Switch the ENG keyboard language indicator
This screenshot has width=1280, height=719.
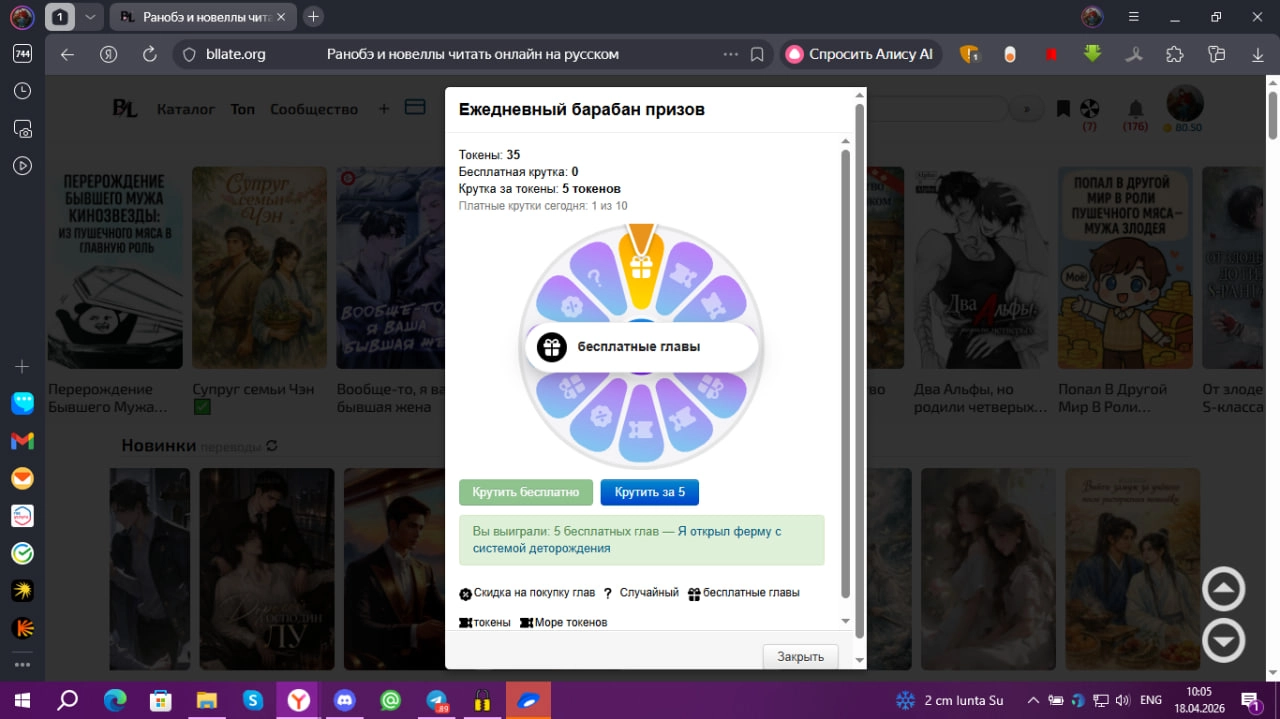[x=1151, y=700]
